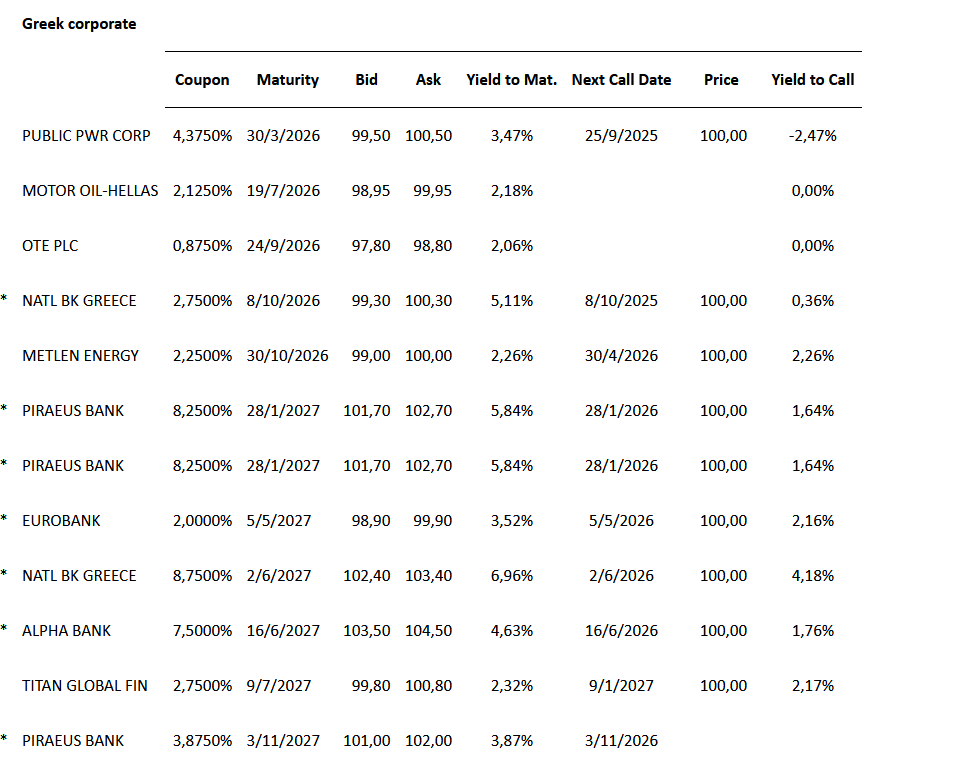The width and height of the screenshot is (970, 764).
Task: Click the Maturity column header
Action: click(x=287, y=80)
